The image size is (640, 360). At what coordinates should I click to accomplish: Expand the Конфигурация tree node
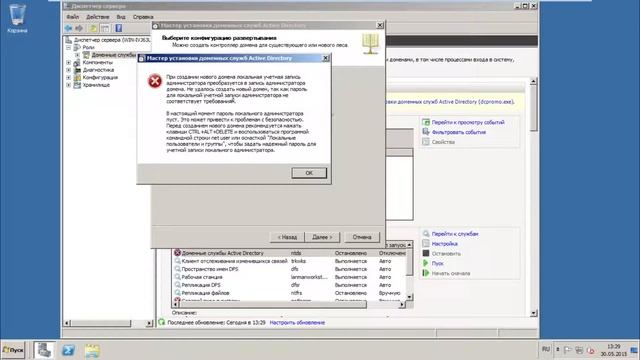(69, 77)
